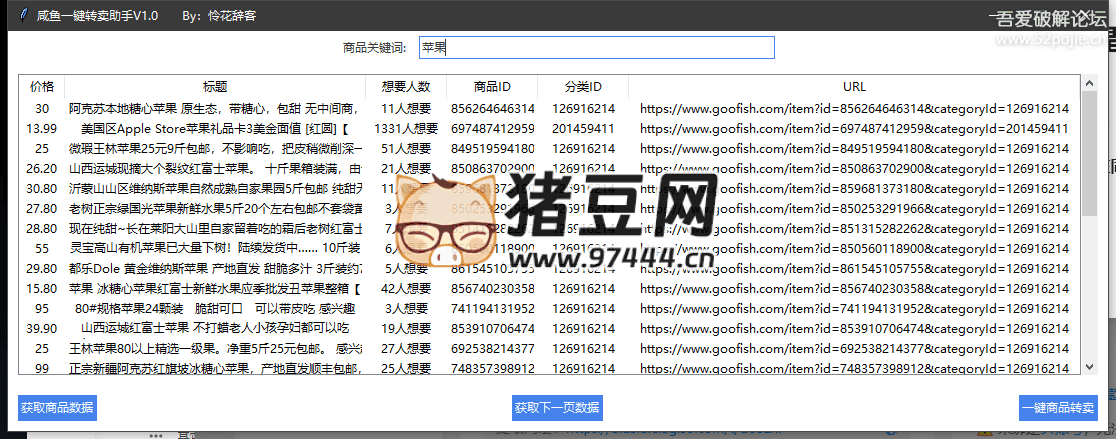
Task: Click the price cell 99
Action: (41, 368)
